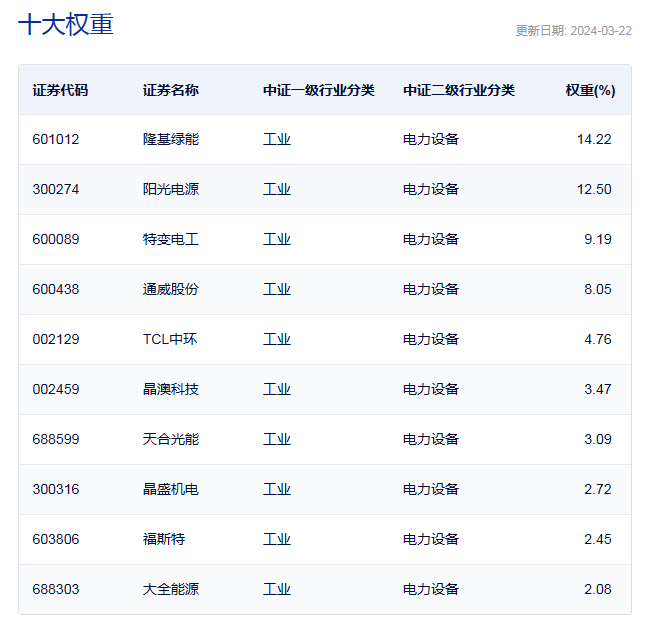Select the name 隆基绿能
This screenshot has height=640, width=649.
pyautogui.click(x=171, y=139)
